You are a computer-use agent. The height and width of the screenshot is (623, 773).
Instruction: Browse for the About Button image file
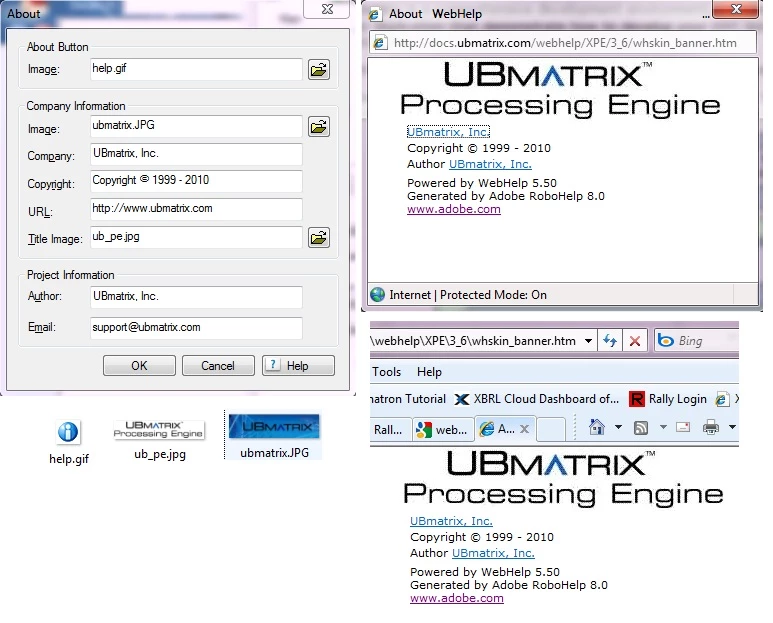[319, 69]
